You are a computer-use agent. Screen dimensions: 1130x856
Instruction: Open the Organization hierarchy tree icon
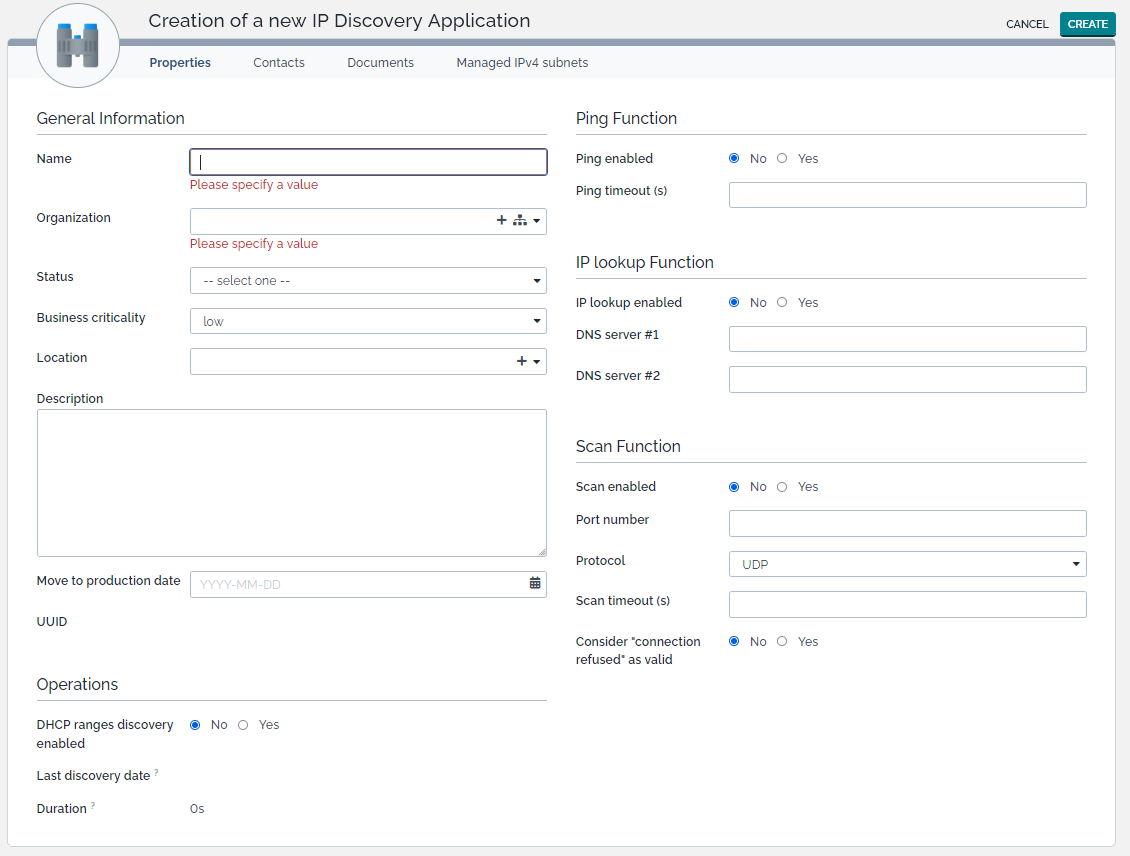pos(519,221)
